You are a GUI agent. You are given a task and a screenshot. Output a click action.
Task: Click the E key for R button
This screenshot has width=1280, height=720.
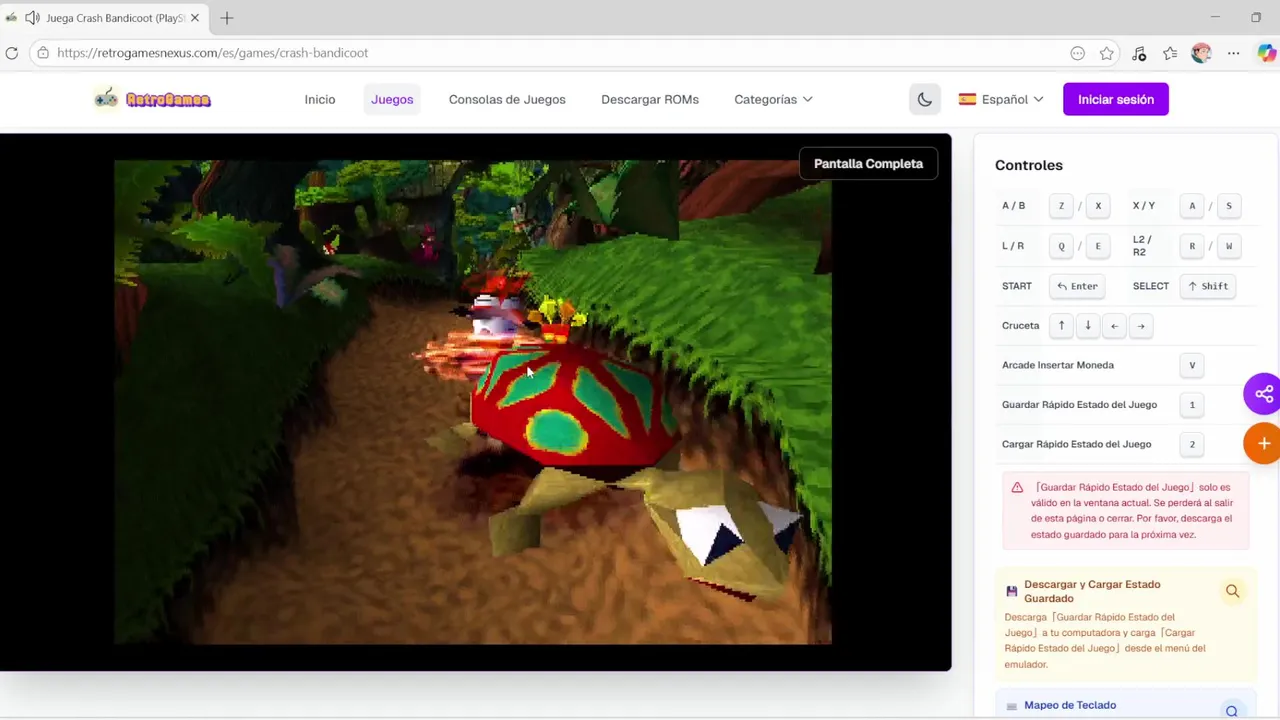click(x=1098, y=246)
